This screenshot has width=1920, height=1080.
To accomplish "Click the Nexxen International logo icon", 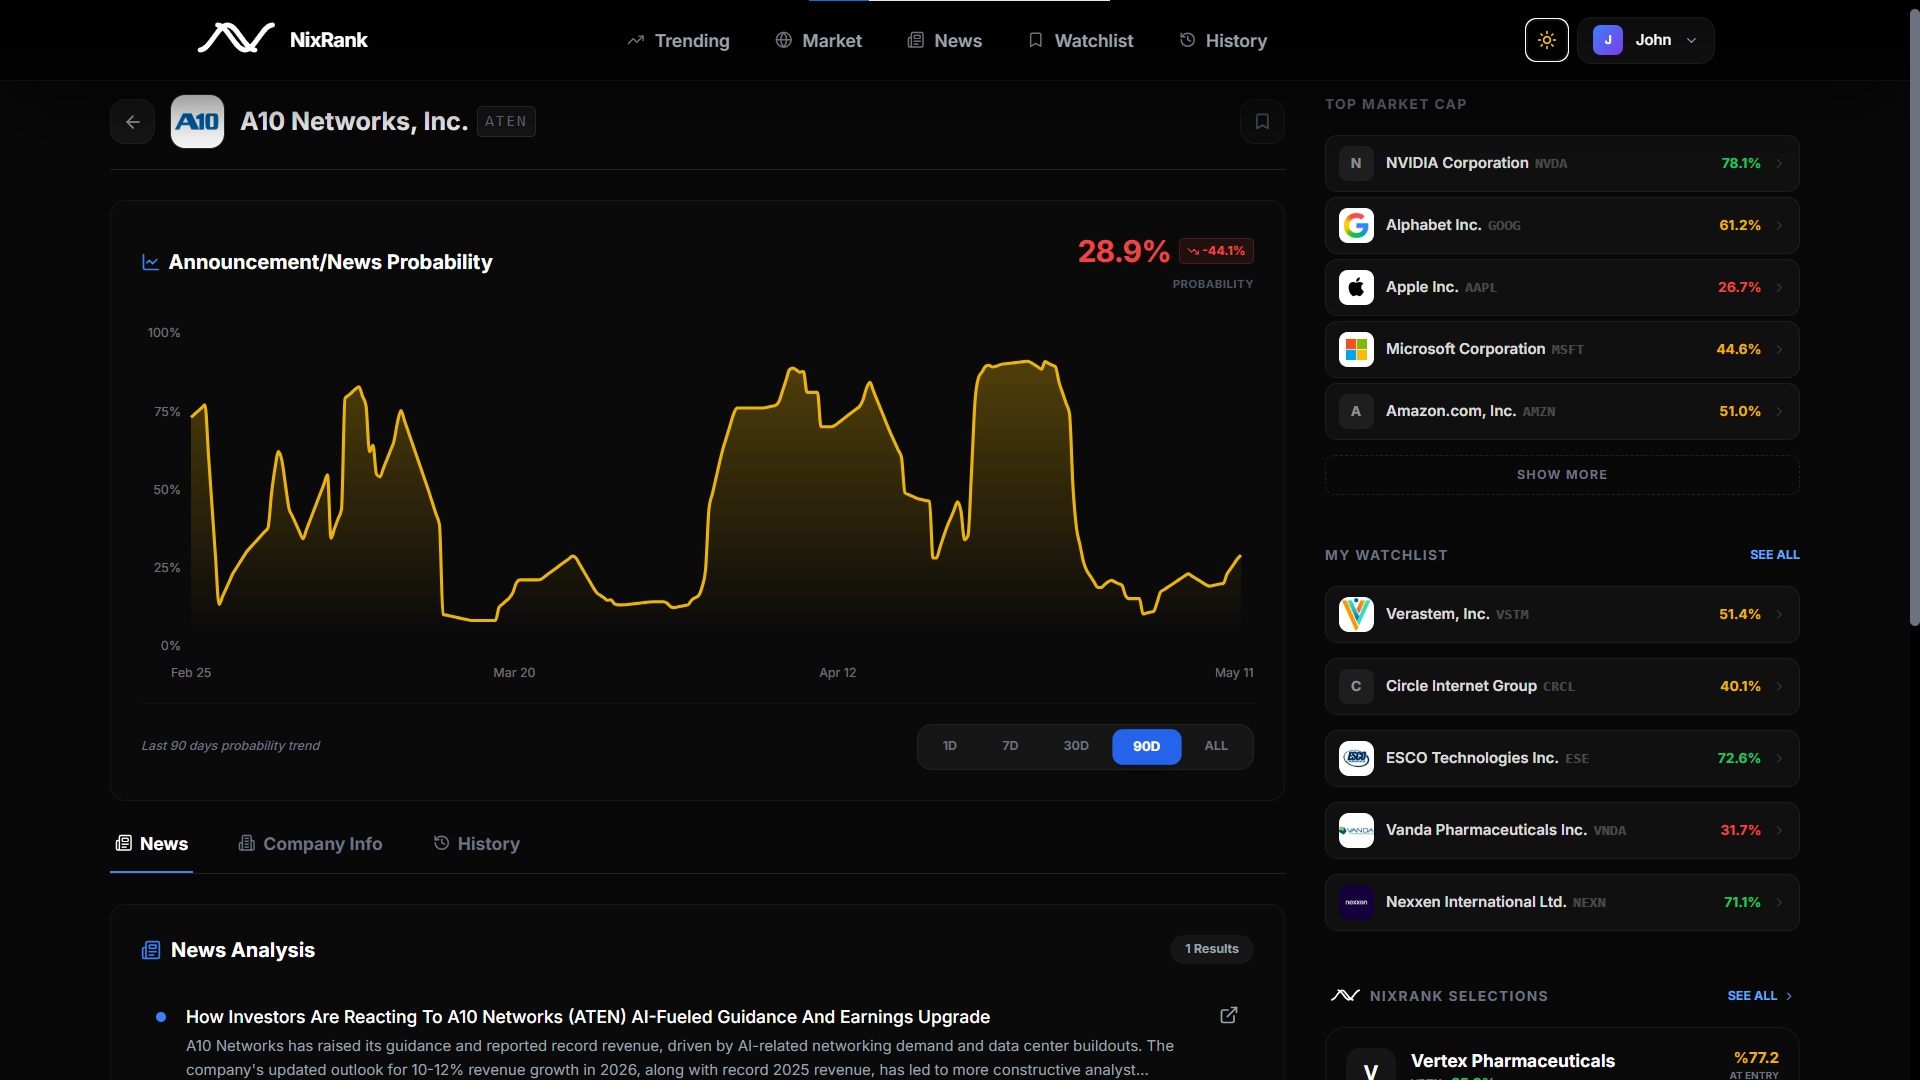I will pyautogui.click(x=1356, y=902).
